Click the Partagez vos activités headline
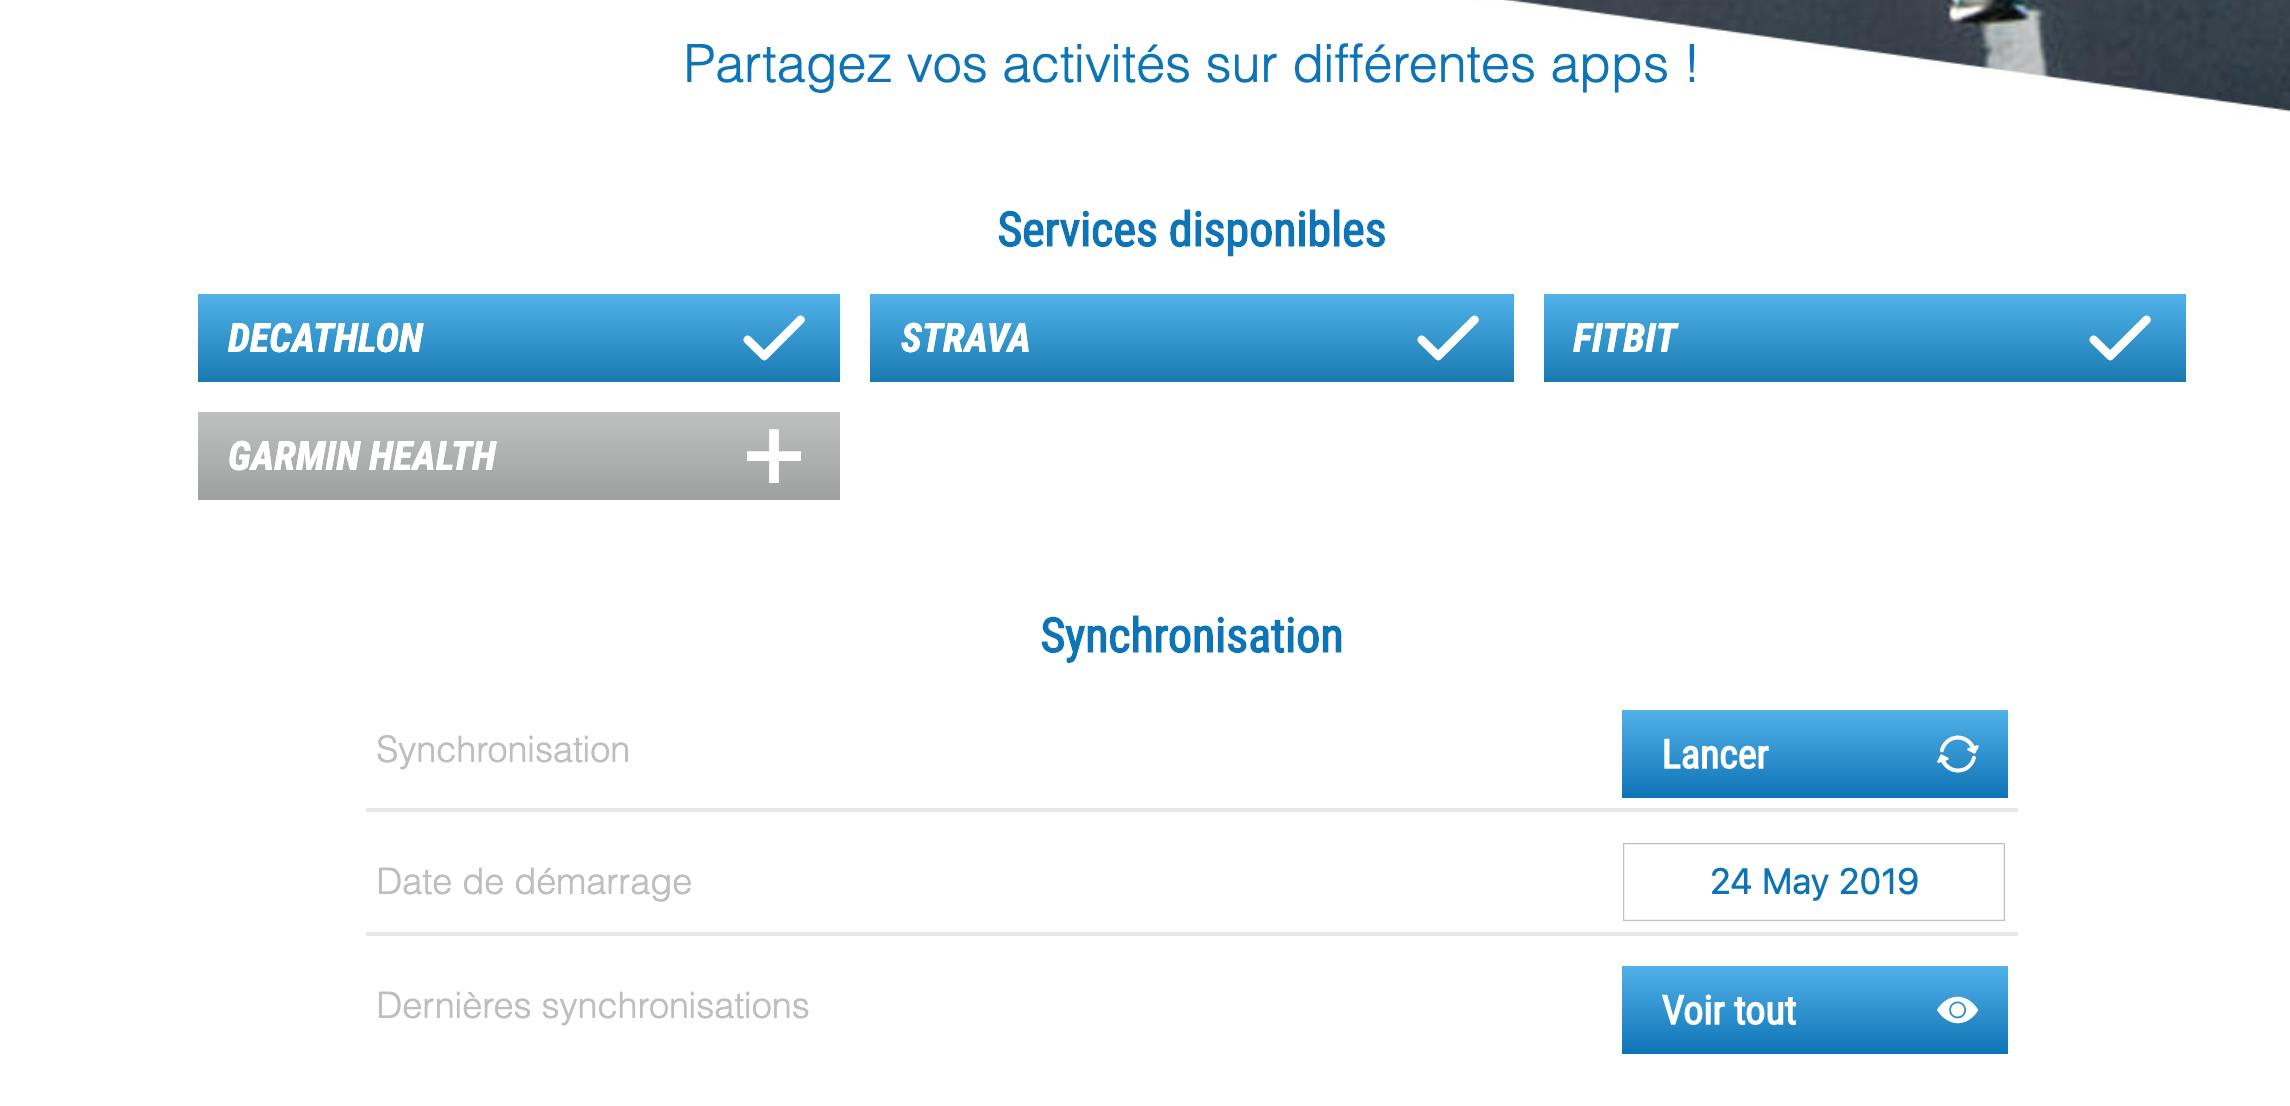 [x=1191, y=65]
